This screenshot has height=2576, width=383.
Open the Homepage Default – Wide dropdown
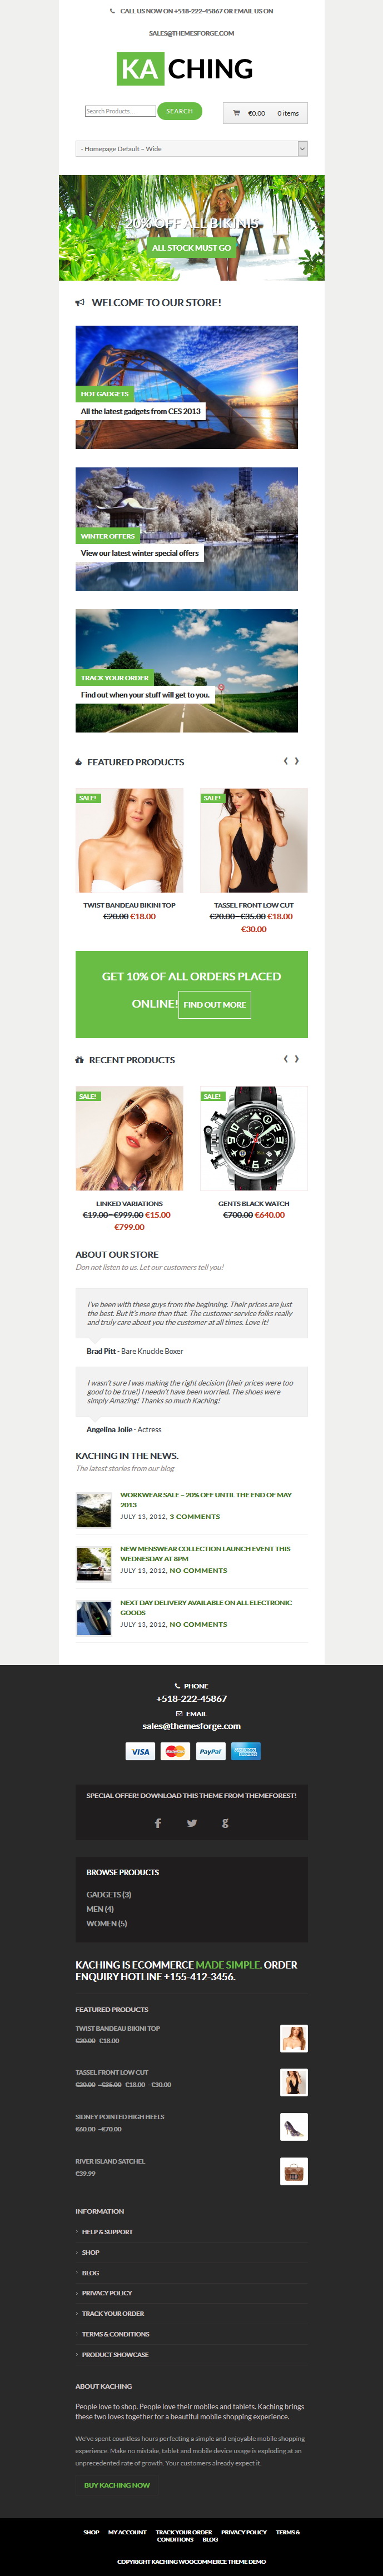click(x=191, y=149)
